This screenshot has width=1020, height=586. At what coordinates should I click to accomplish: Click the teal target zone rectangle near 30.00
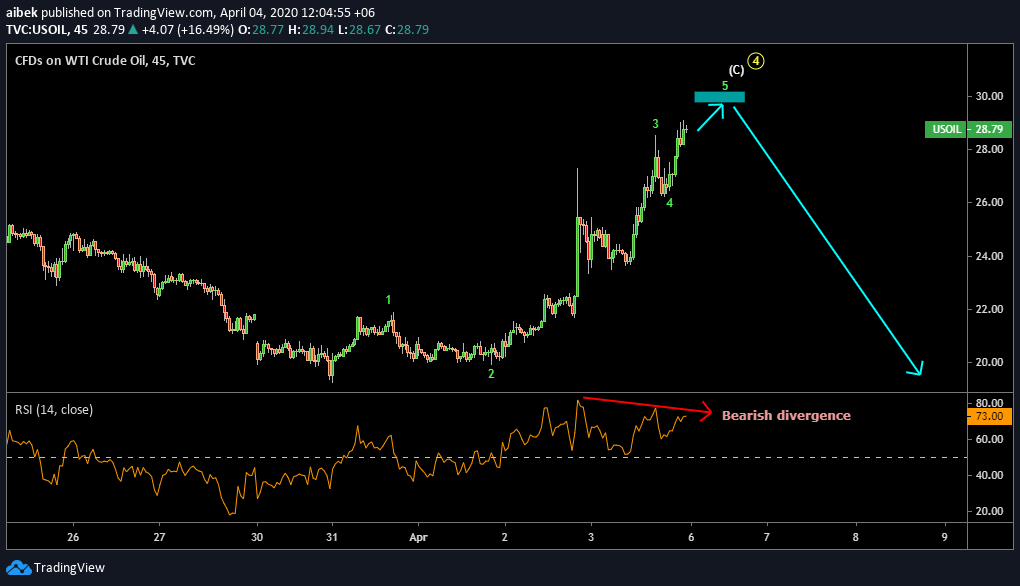[x=719, y=97]
